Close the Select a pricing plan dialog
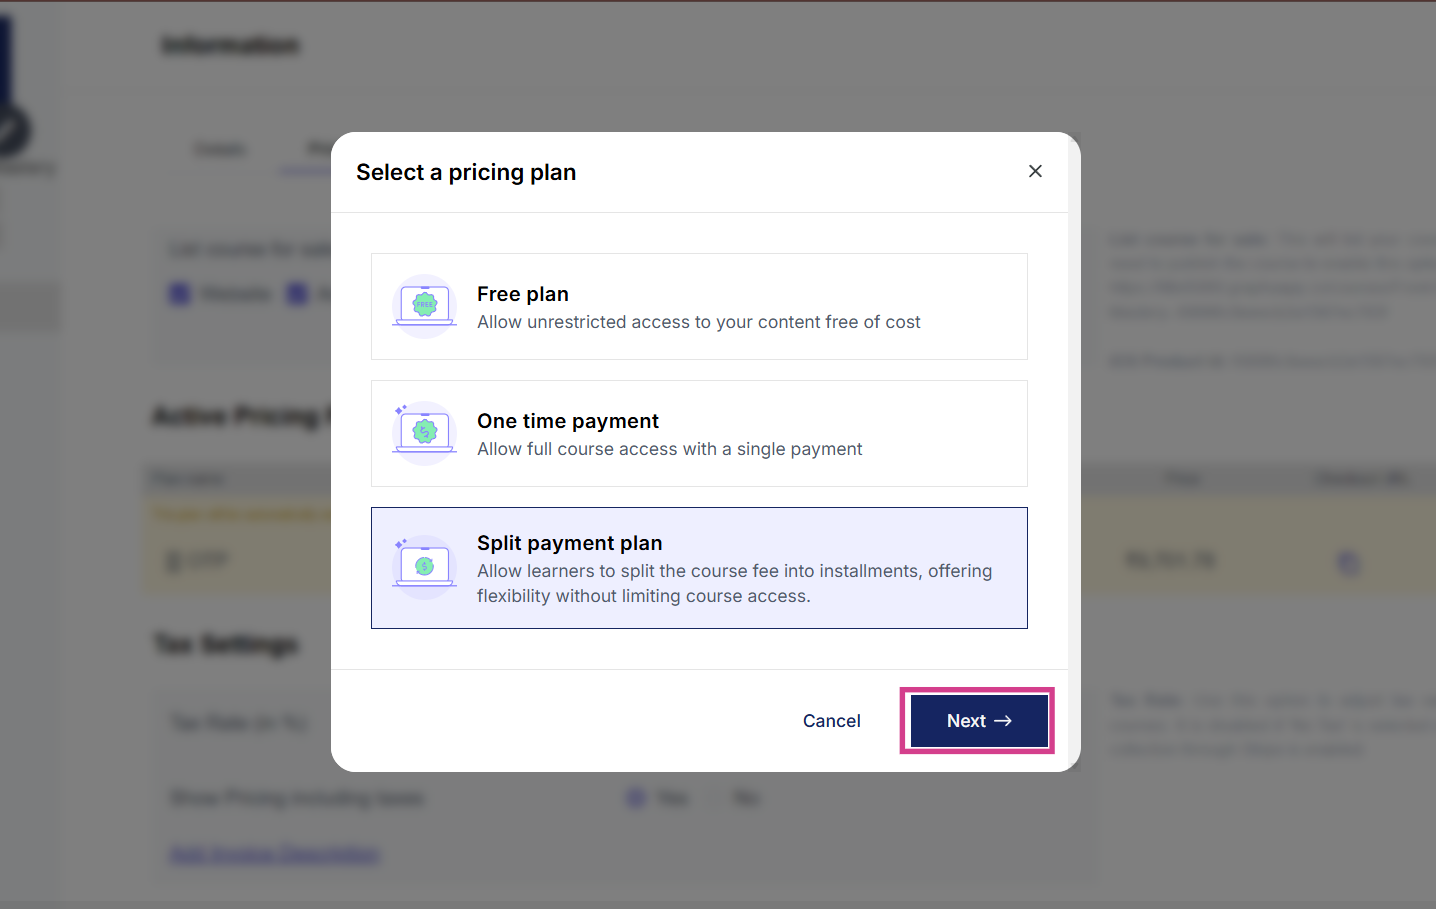 1035,171
